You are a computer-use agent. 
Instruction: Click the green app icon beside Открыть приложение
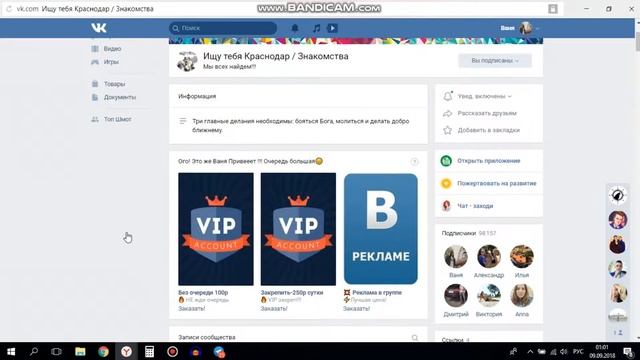coord(446,161)
